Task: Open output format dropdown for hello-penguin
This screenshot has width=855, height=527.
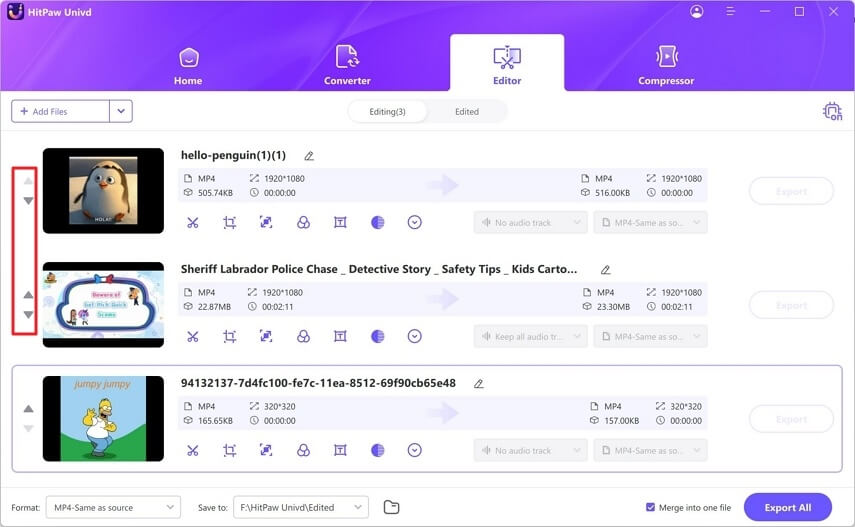Action: coord(651,223)
